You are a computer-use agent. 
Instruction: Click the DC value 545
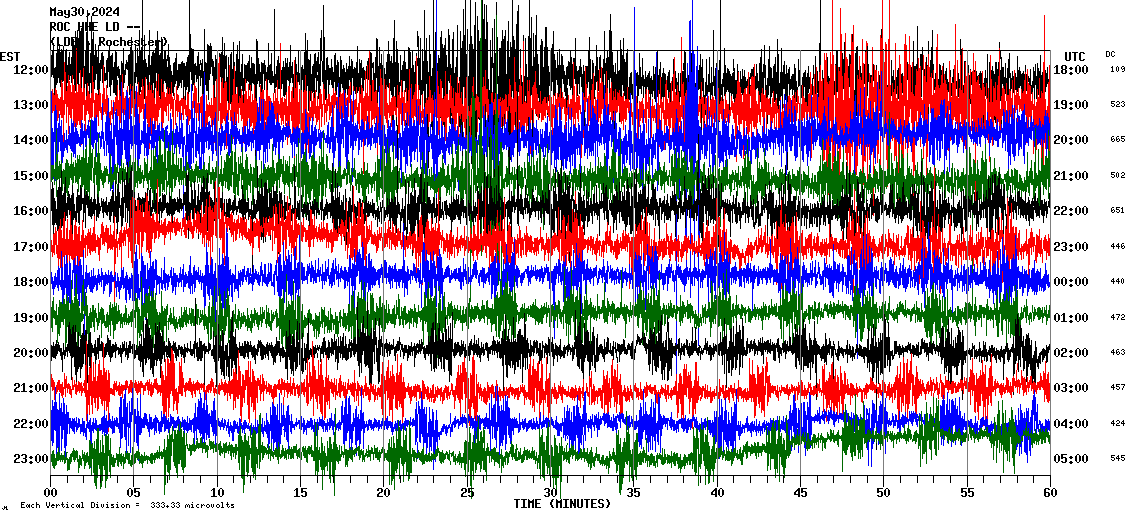1117,459
